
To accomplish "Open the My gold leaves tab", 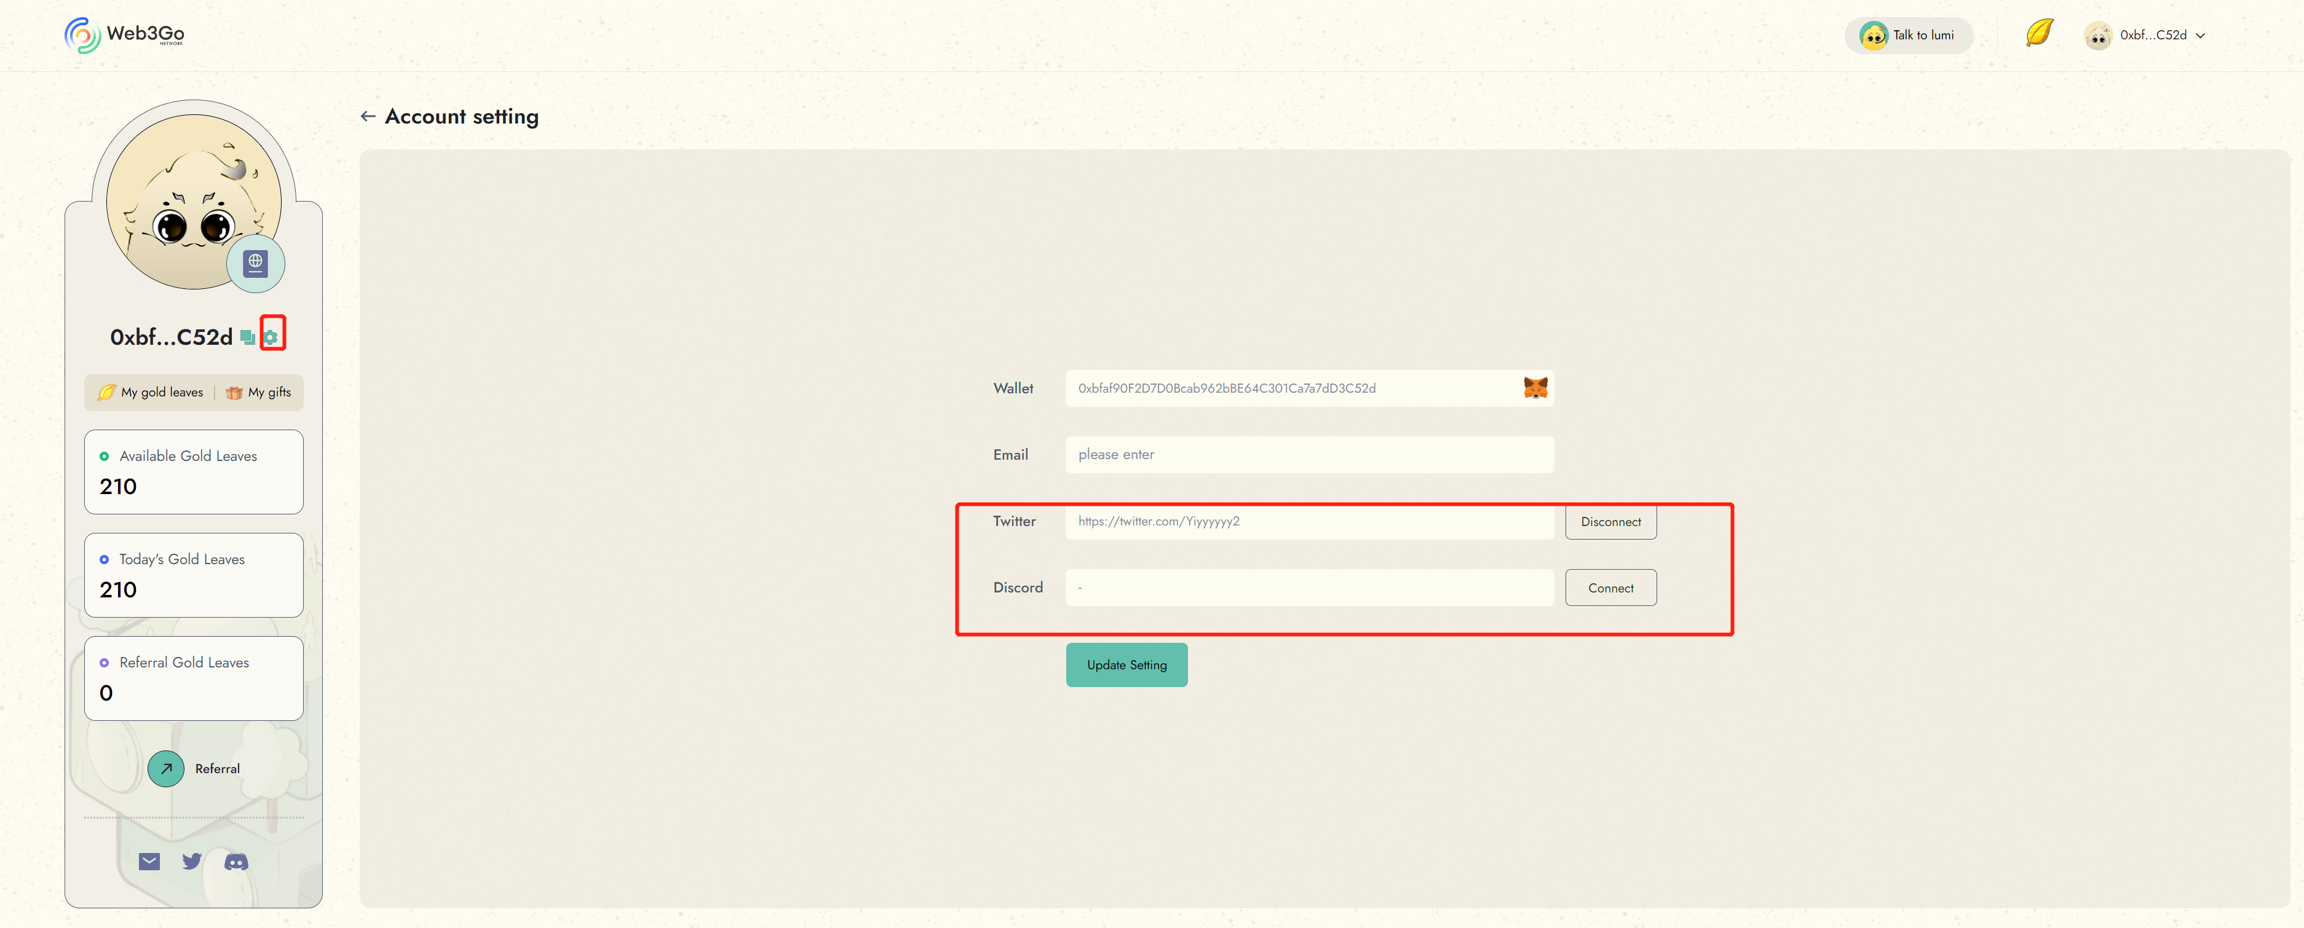I will click(x=151, y=392).
